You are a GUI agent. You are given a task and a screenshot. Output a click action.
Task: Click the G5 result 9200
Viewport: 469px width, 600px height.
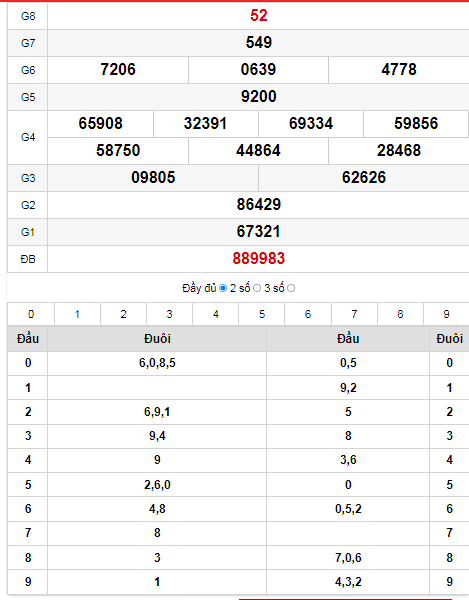pyautogui.click(x=259, y=96)
